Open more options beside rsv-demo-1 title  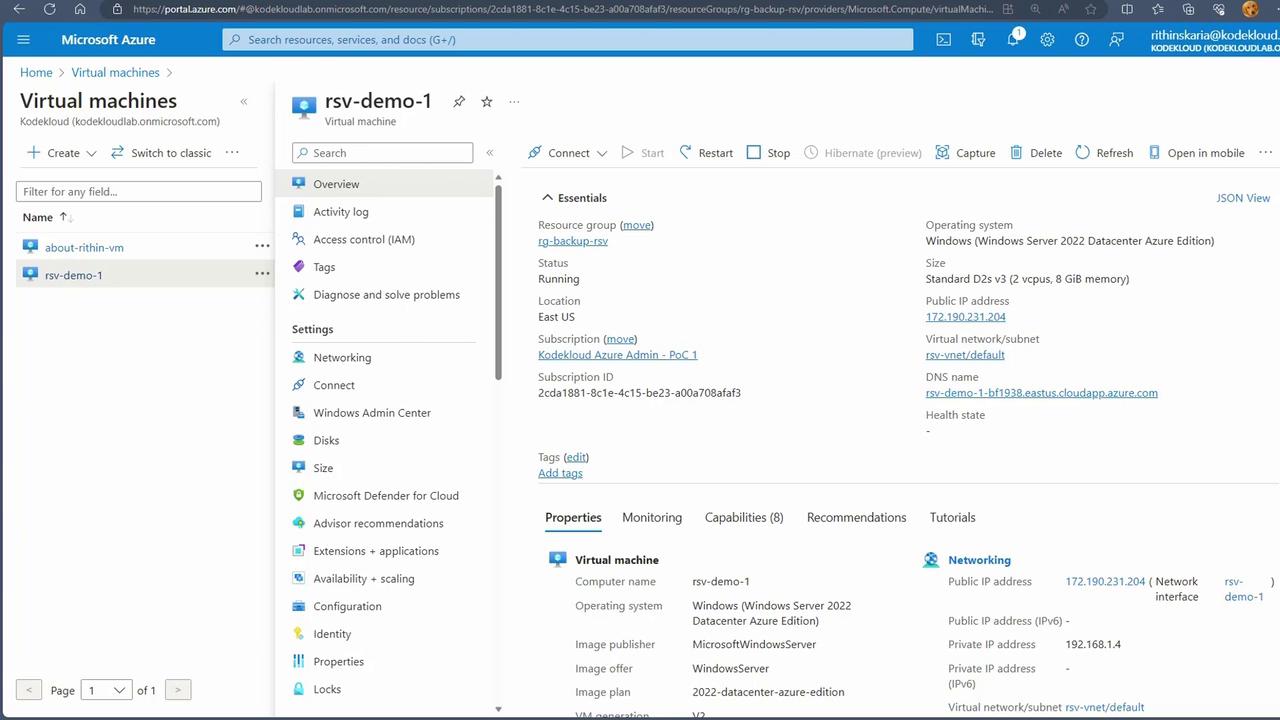[514, 102]
